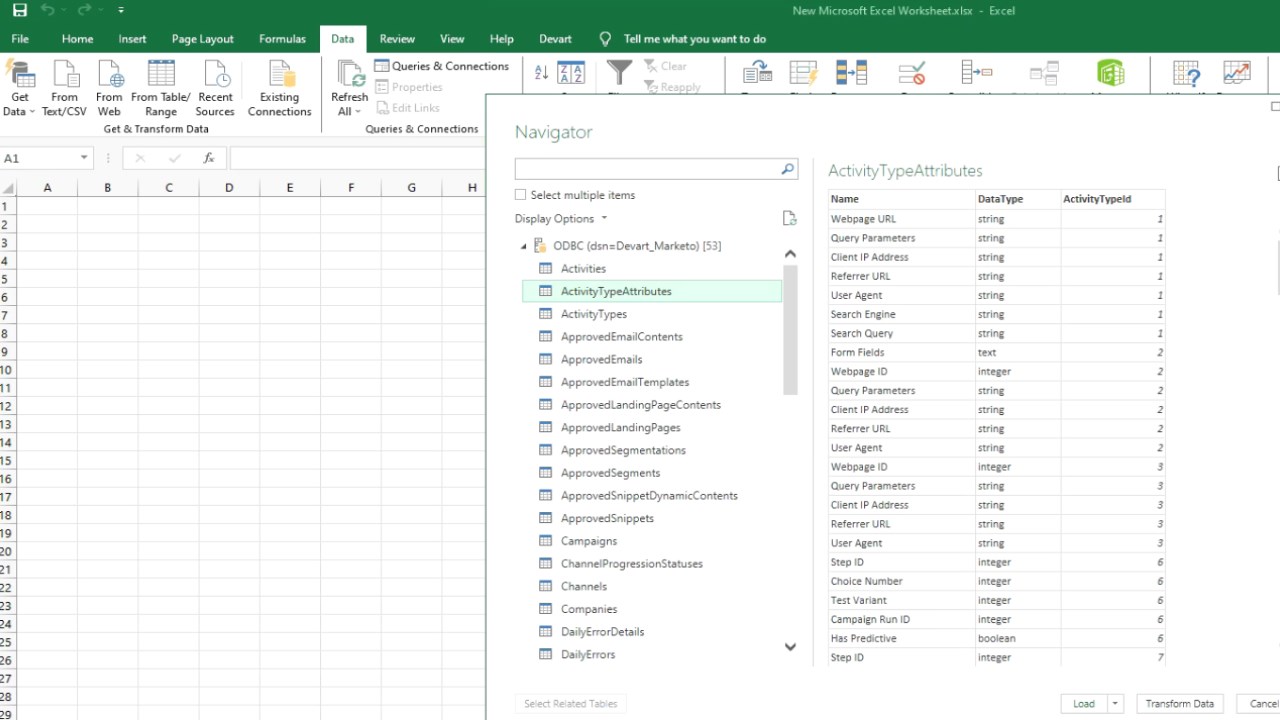Screen dimensions: 1280x720
Task: Collapse the ODBC Devart_Marketo node
Action: (x=523, y=246)
